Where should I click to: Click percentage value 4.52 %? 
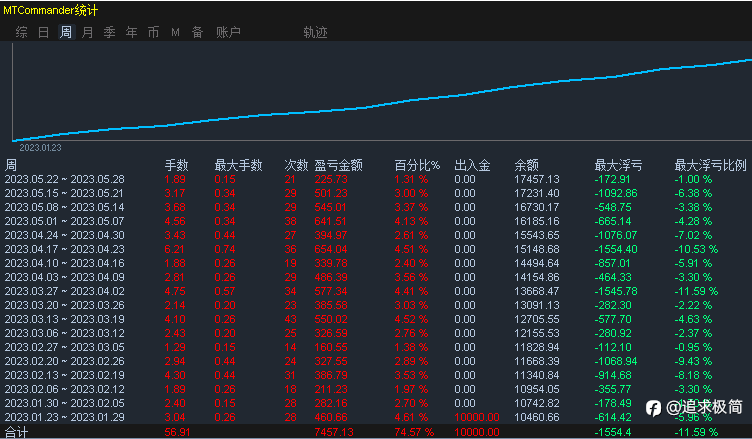click(x=411, y=319)
